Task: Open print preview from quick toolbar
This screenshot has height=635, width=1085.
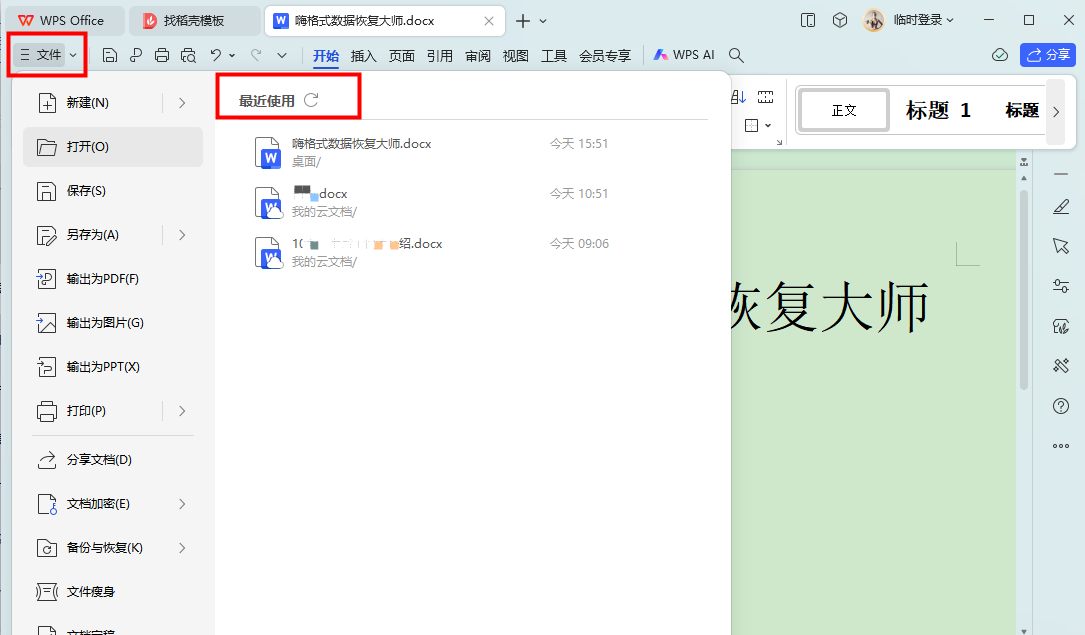Action: coord(188,56)
